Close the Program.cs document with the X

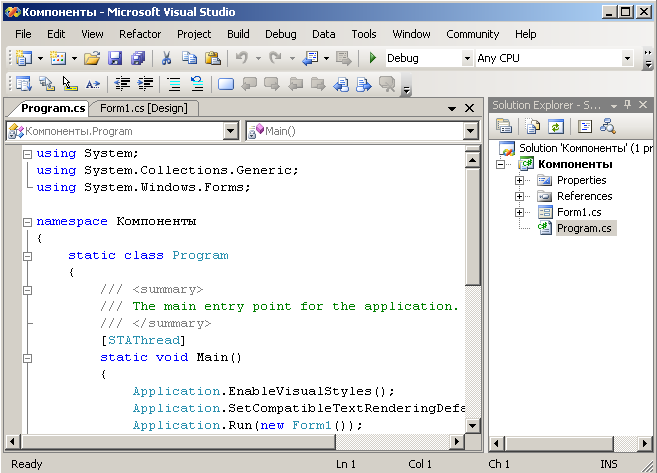(x=470, y=108)
